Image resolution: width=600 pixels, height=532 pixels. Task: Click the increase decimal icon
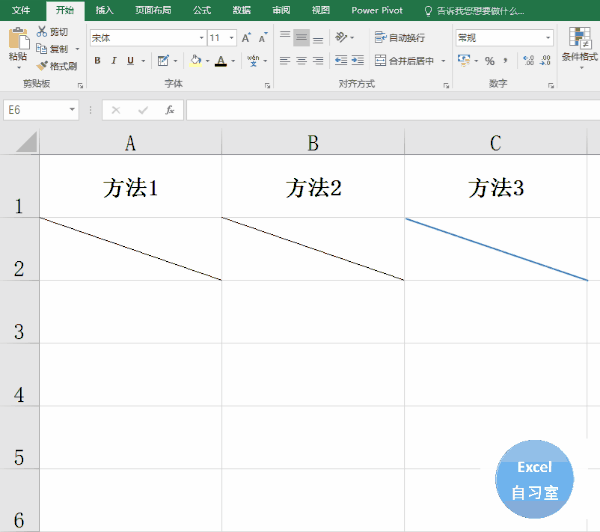point(529,60)
